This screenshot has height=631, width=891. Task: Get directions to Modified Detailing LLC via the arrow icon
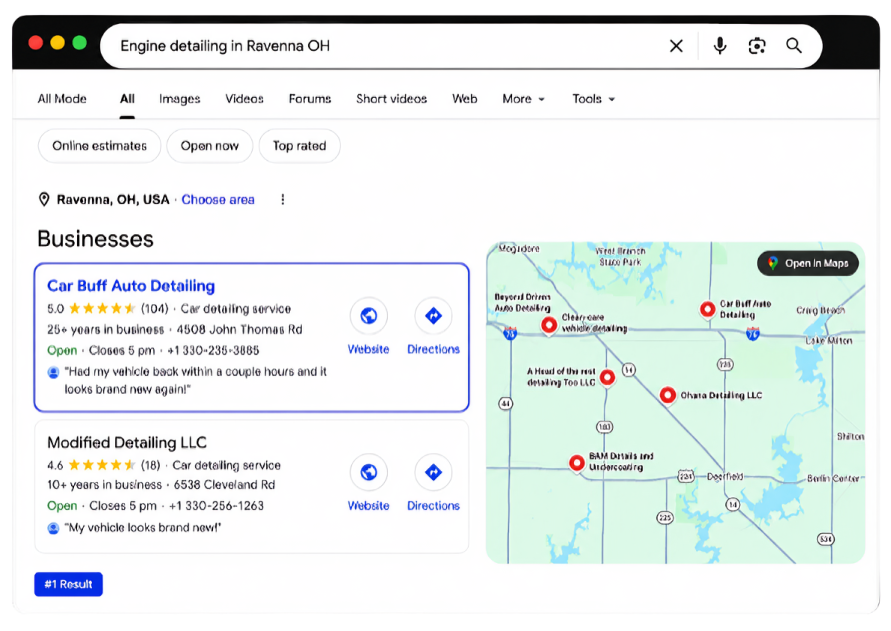[x=433, y=472]
